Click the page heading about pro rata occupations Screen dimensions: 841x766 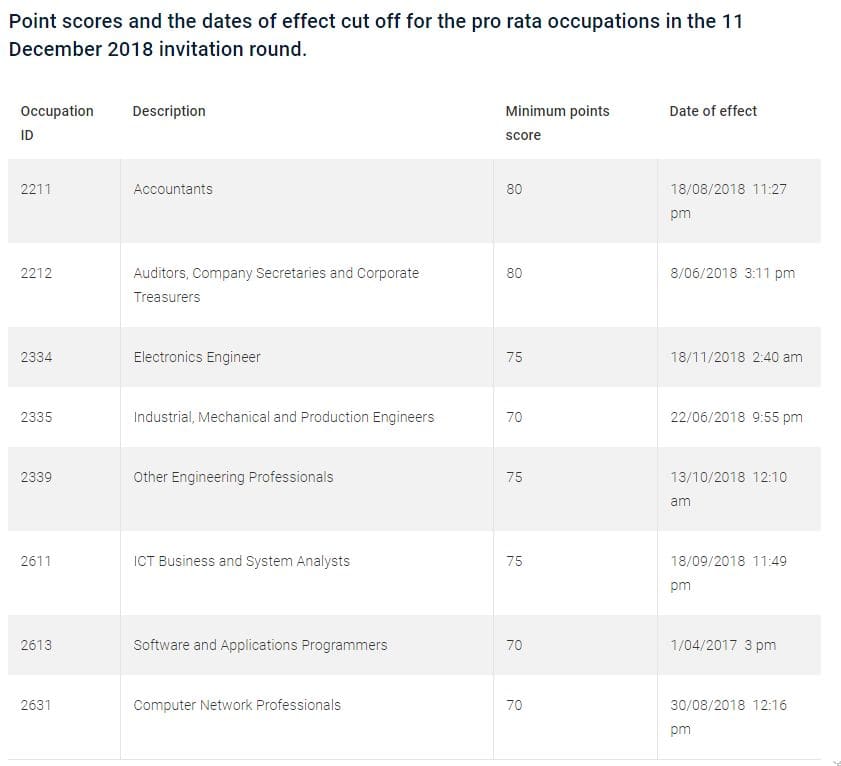click(x=375, y=35)
